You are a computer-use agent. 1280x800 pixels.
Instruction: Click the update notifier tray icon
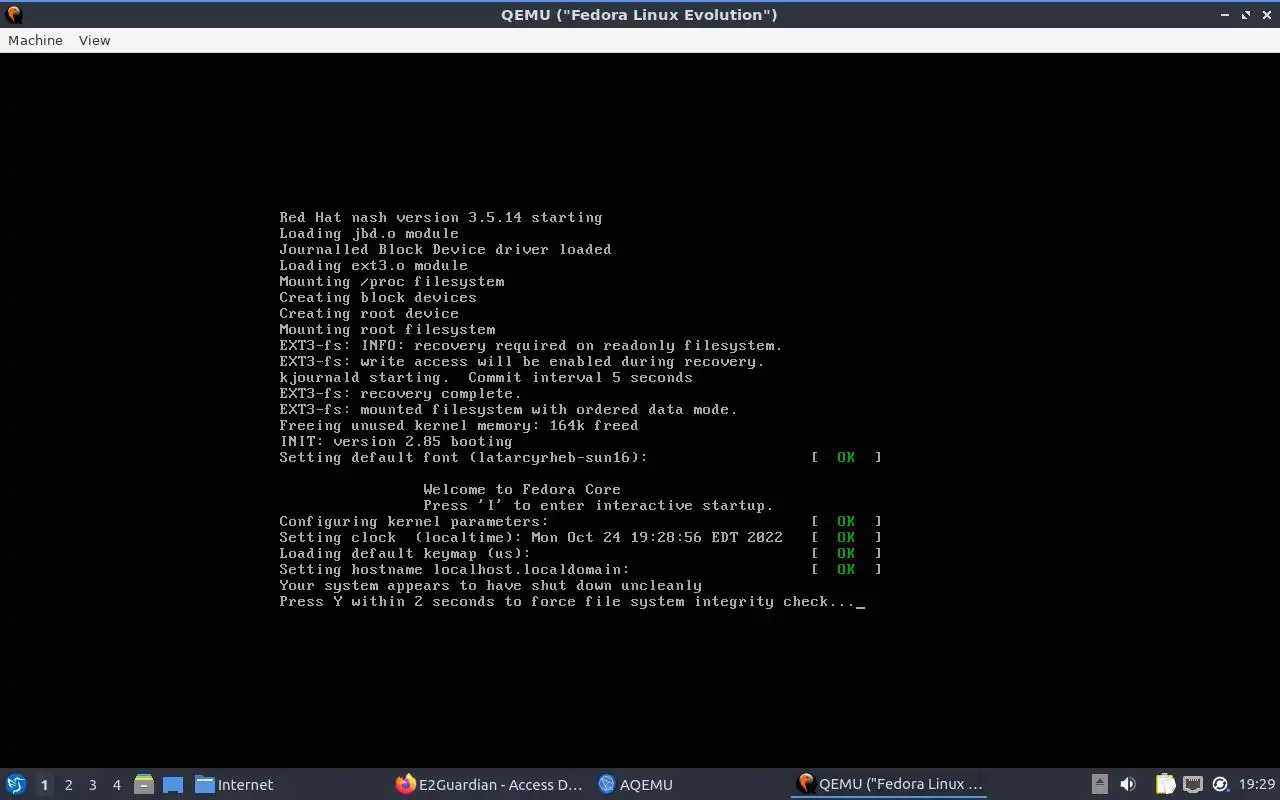(1220, 784)
